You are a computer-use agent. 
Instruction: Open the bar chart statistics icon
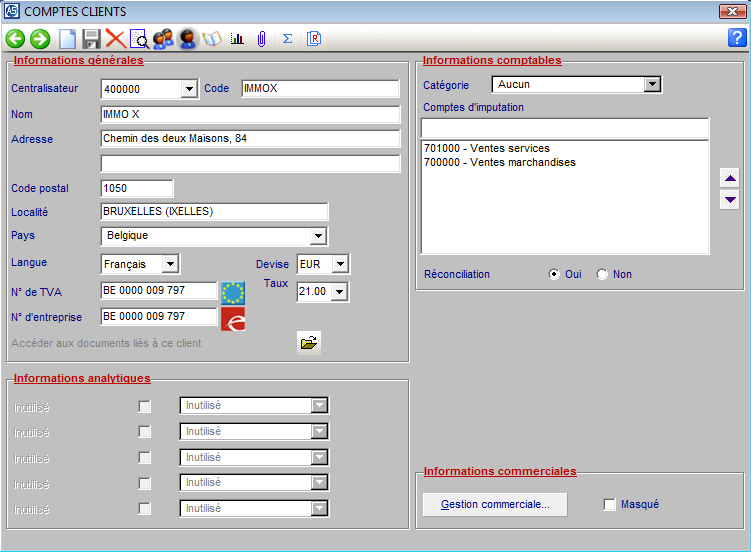[x=237, y=39]
